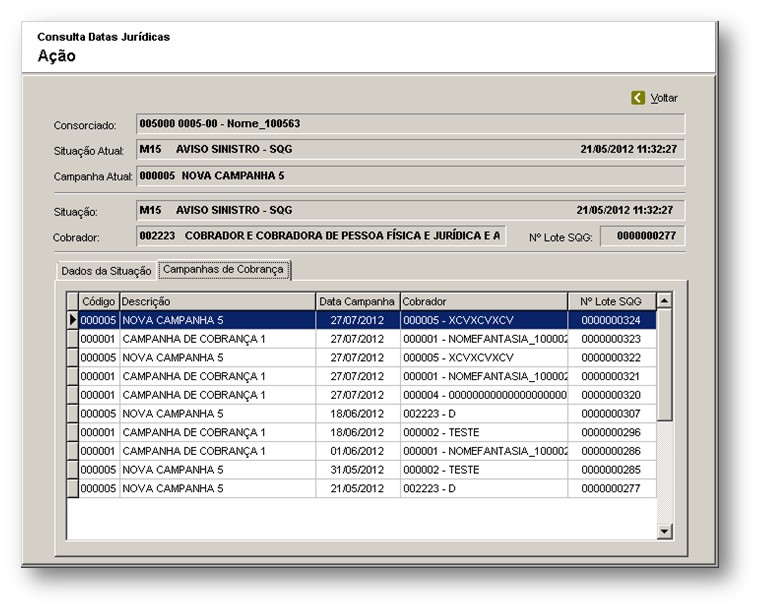Click the Nº Lote SQG field 0000000277
Image resolution: width=761 pixels, height=610 pixels.
click(x=643, y=236)
